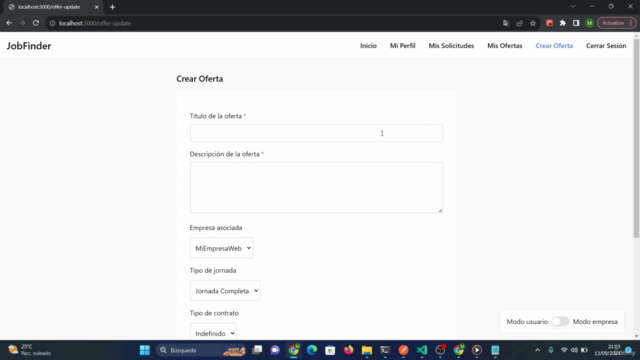640x360 pixels.
Task: Open the media player taskbar icon
Action: (x=477, y=350)
